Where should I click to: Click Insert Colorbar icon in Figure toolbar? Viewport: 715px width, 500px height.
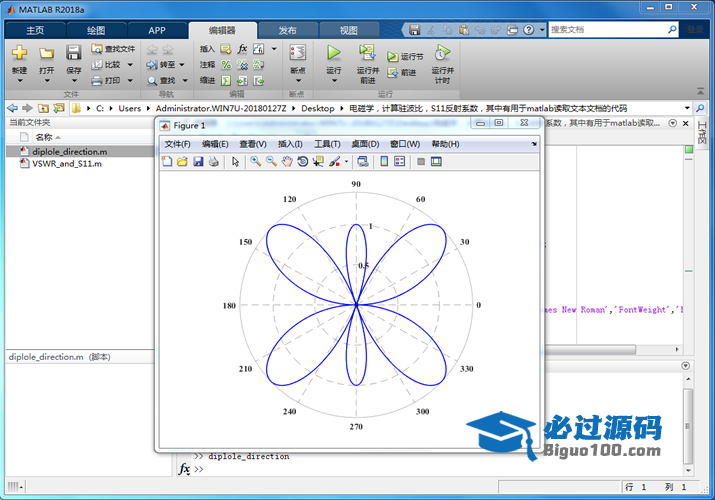[x=384, y=161]
